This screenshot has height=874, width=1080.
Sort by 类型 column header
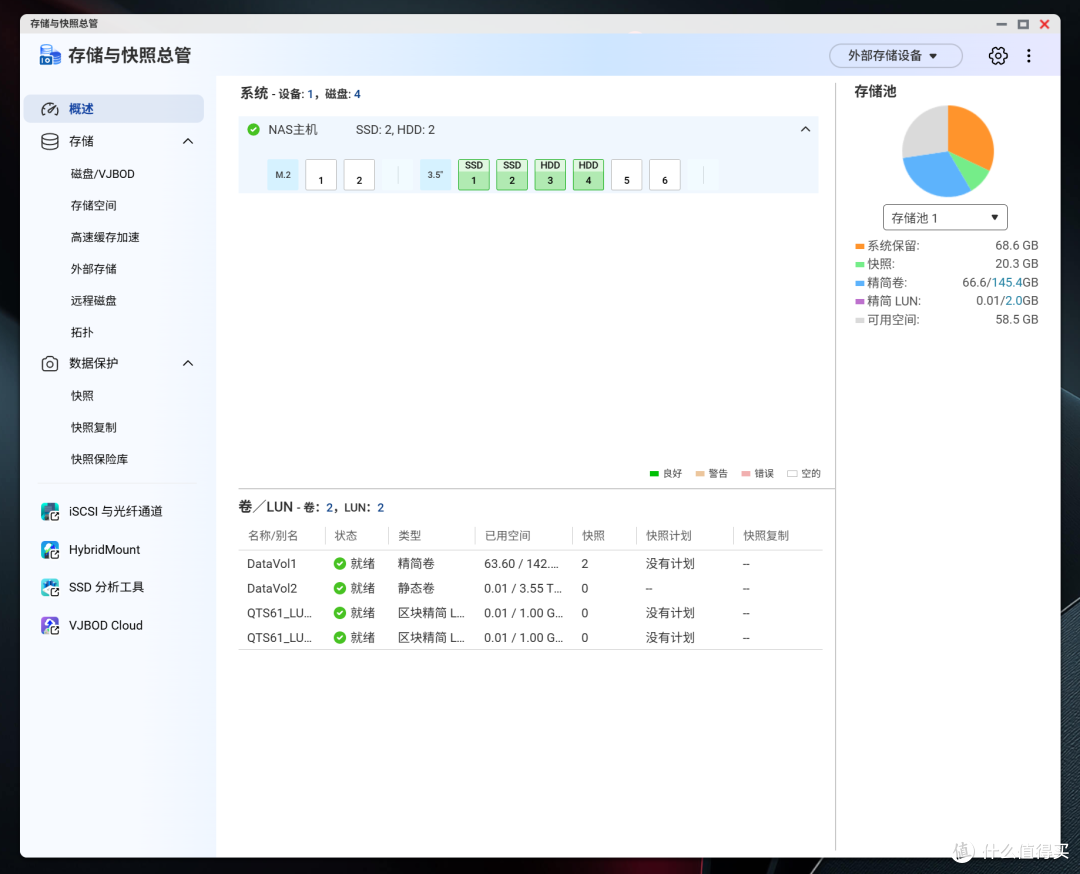pyautogui.click(x=409, y=536)
